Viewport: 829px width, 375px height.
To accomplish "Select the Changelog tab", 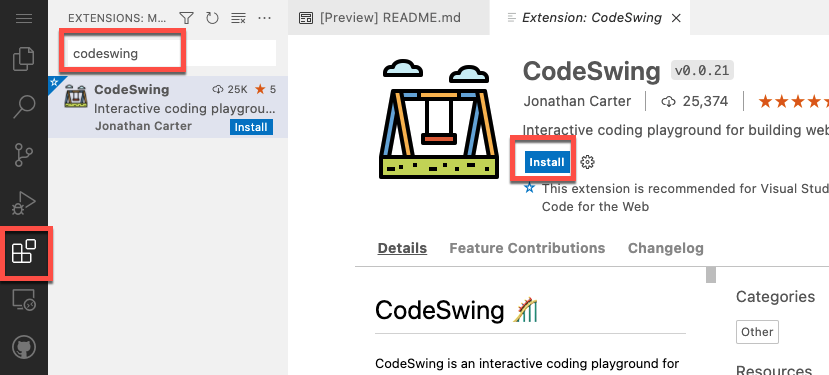I will pyautogui.click(x=666, y=248).
